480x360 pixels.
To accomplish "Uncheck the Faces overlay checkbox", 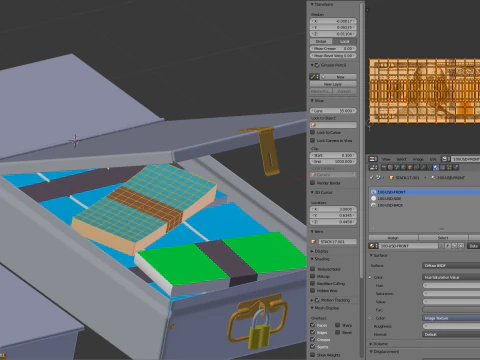I will click(313, 325).
